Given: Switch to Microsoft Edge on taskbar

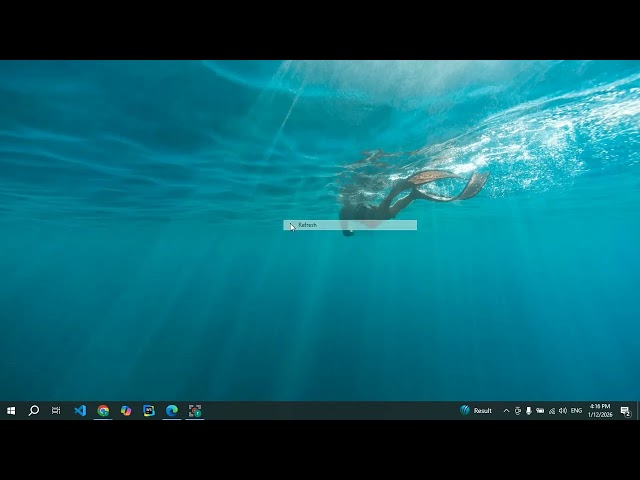Looking at the screenshot, I should point(172,411).
